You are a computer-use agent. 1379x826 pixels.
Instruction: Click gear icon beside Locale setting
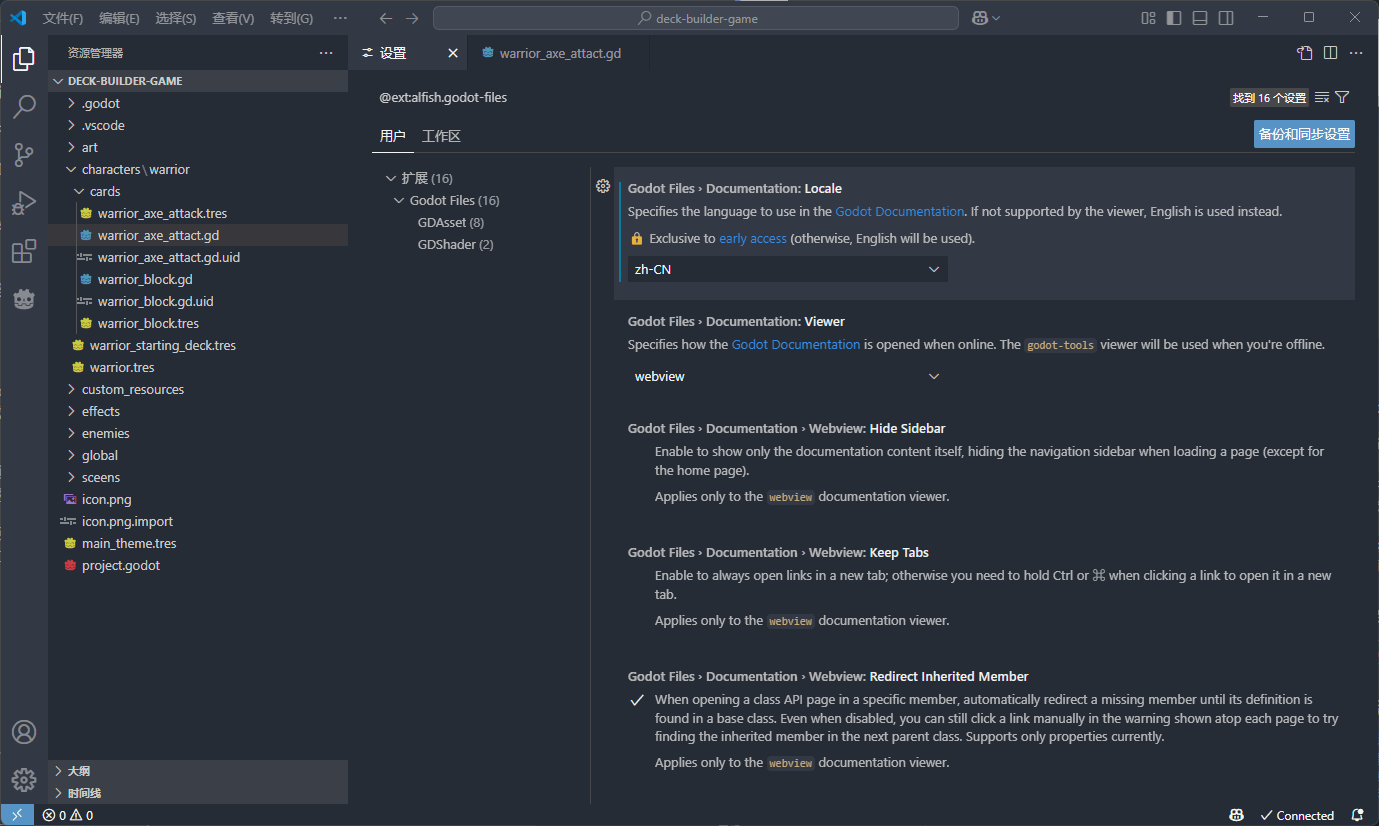(603, 186)
